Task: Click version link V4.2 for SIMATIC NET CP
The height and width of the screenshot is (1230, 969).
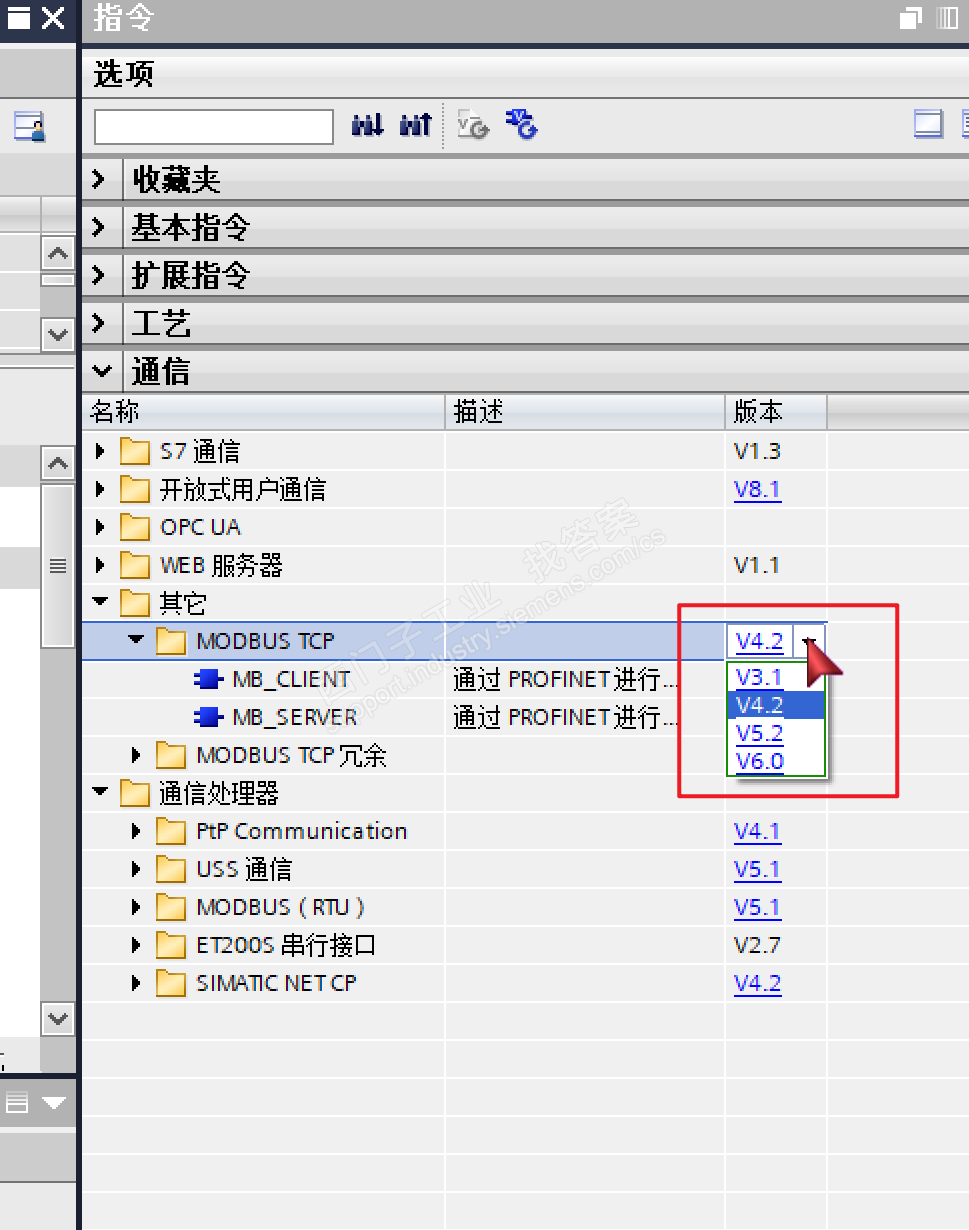Action: coord(757,983)
